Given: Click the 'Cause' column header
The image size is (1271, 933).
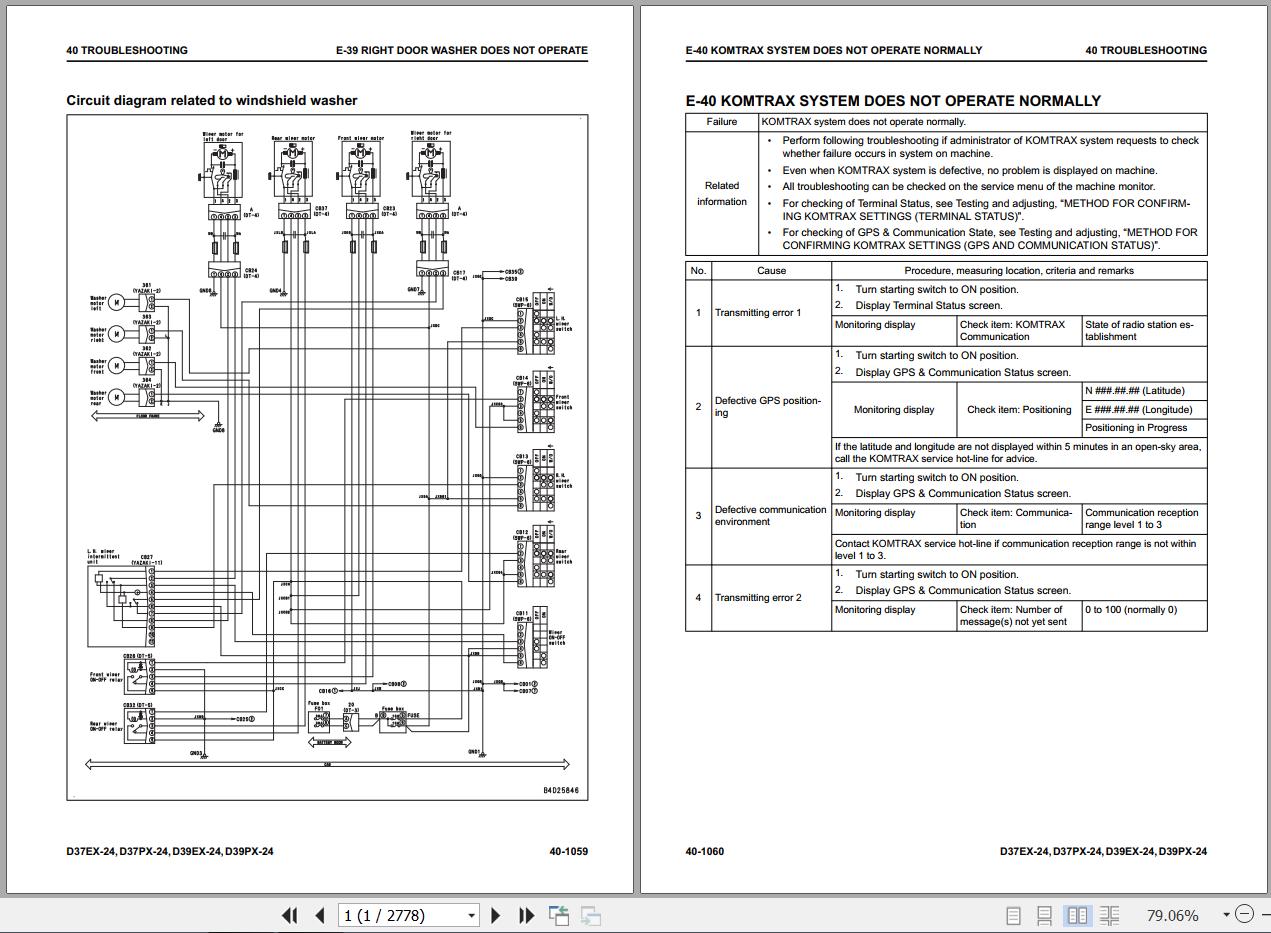Looking at the screenshot, I should [771, 271].
